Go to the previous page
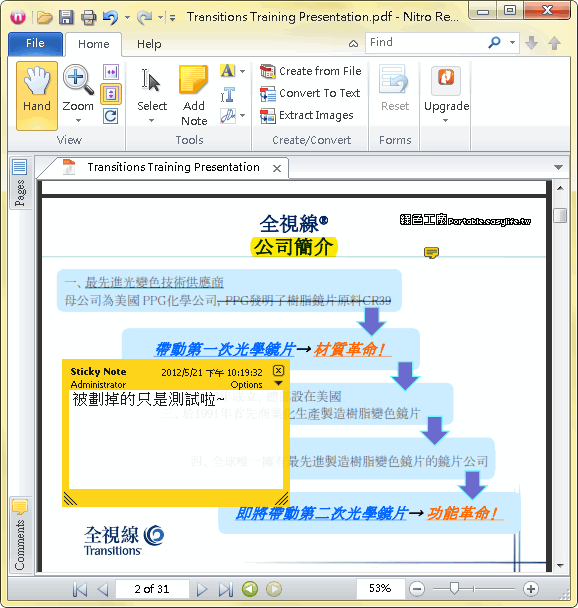The width and height of the screenshot is (578, 608). (x=102, y=589)
